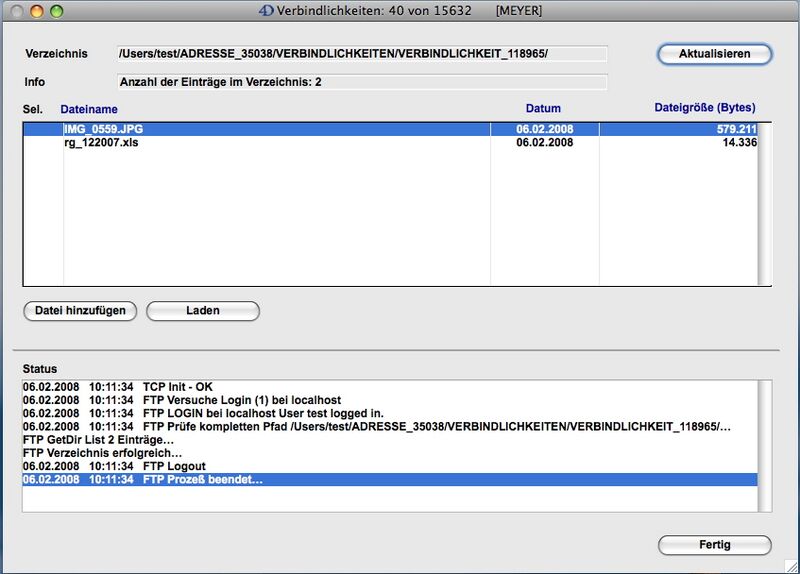The image size is (800, 574).
Task: Close dialog with the Fertig button
Action: pos(714,545)
